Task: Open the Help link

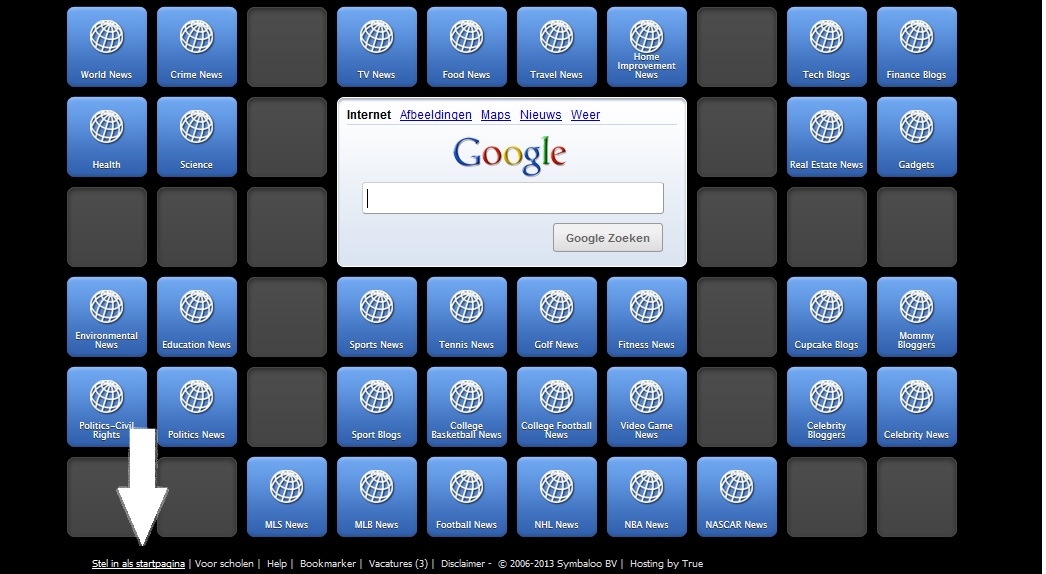Action: tap(277, 564)
